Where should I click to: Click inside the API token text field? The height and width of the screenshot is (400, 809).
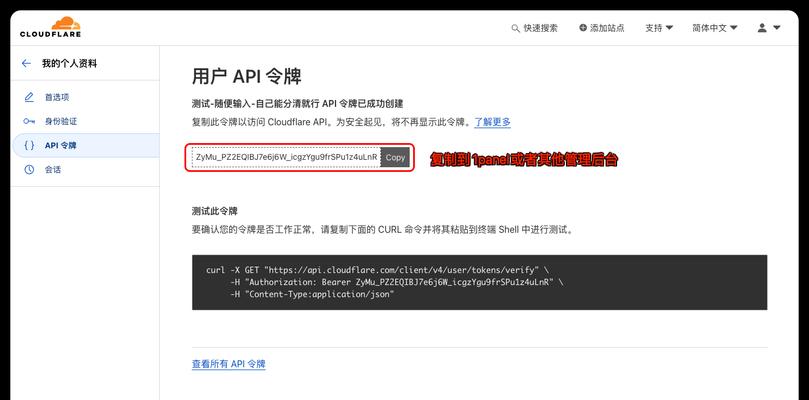pyautogui.click(x=286, y=157)
